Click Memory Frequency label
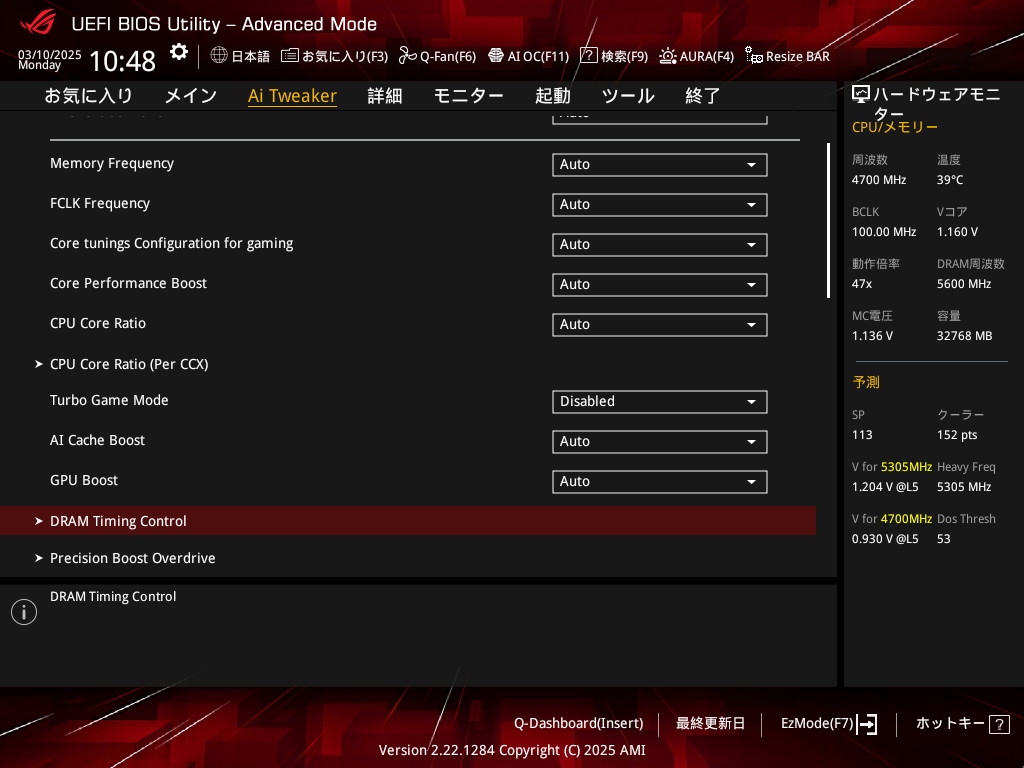 [x=112, y=163]
